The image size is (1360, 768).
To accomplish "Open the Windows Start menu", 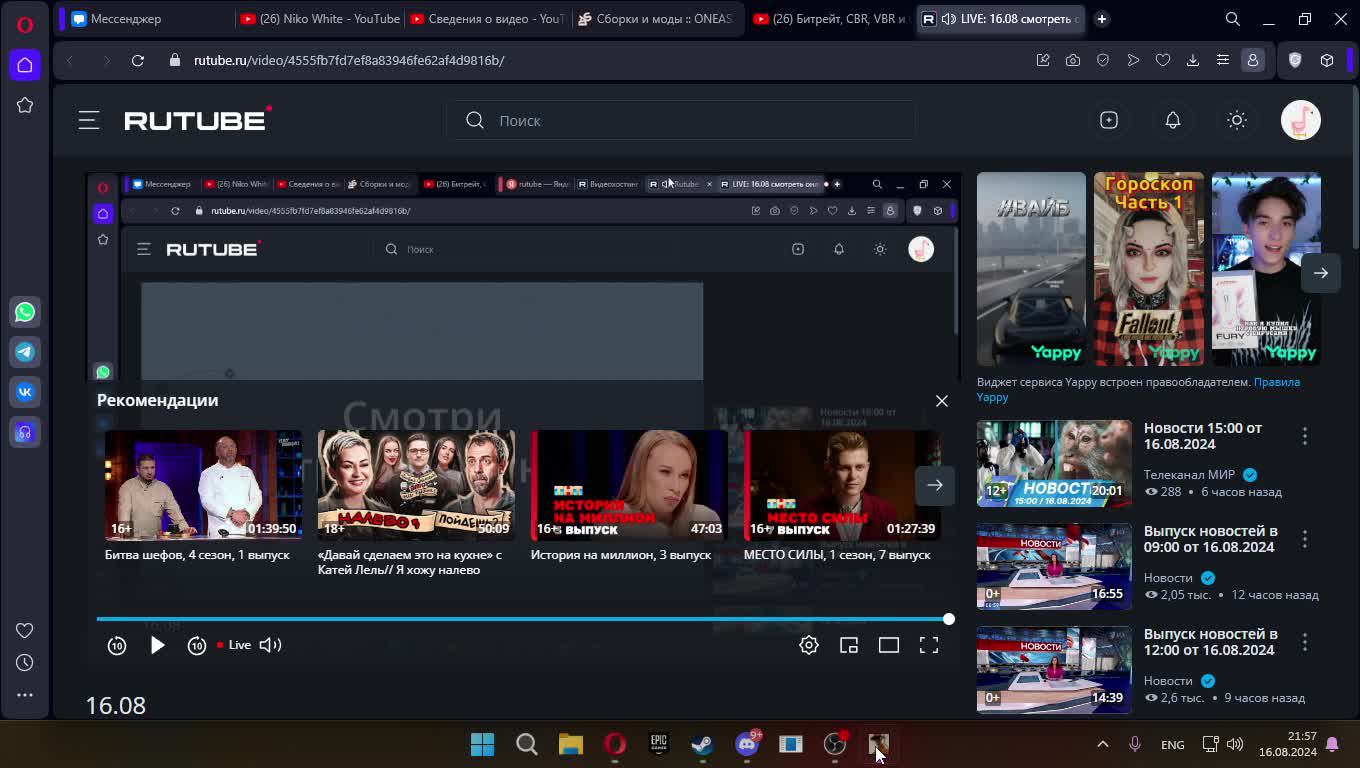I will click(x=482, y=744).
